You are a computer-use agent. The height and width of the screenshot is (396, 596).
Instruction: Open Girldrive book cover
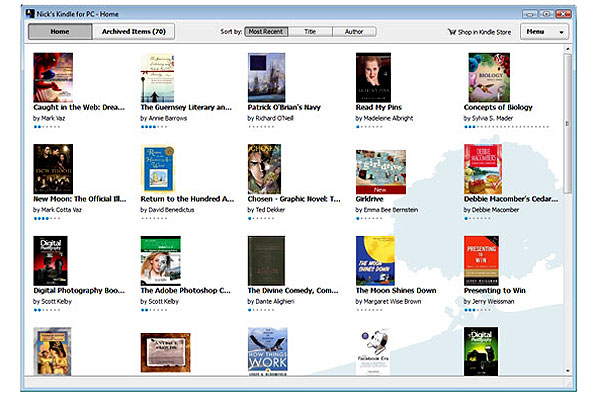pos(380,172)
